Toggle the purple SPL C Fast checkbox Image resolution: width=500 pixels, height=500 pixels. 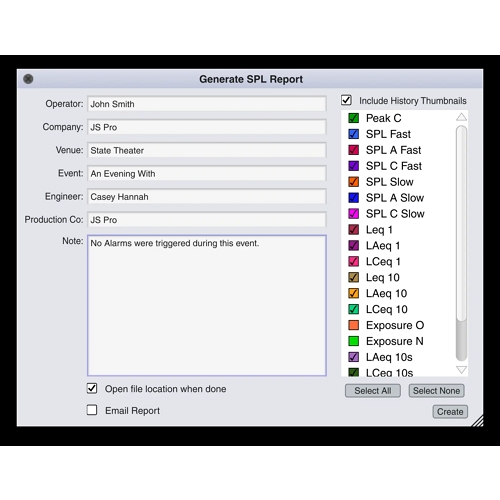click(353, 166)
